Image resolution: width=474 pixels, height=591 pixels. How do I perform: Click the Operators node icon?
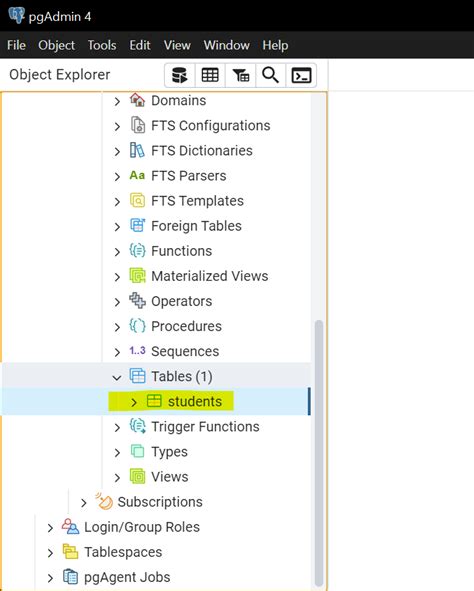click(138, 301)
